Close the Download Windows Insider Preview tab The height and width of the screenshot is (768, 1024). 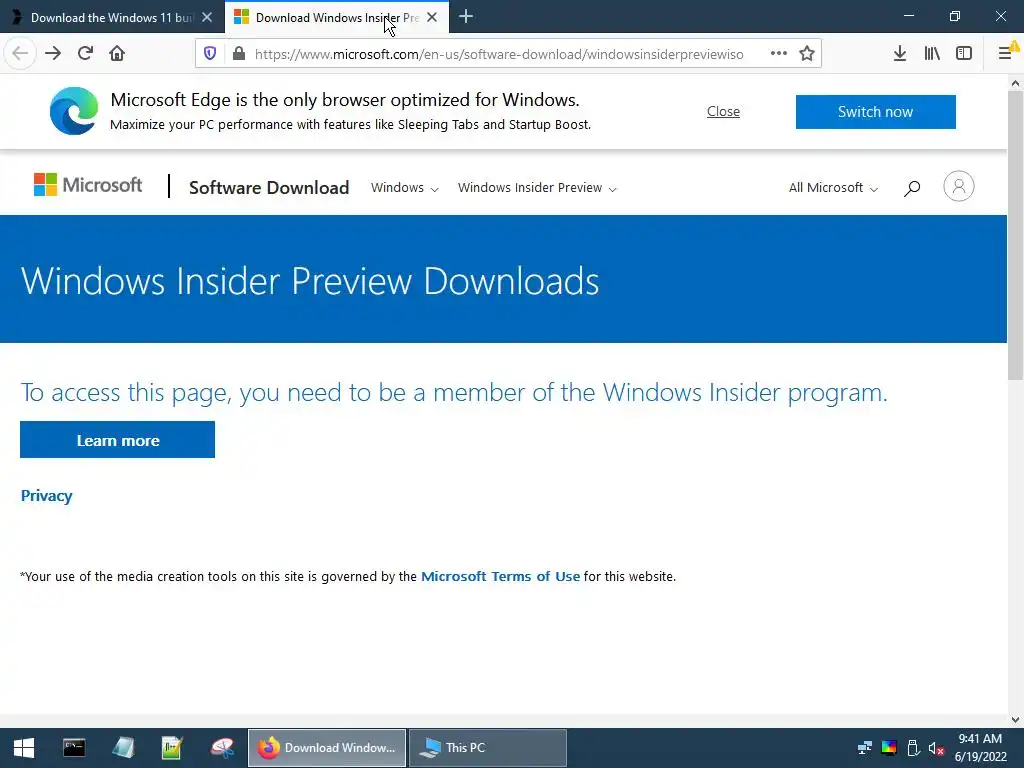[432, 18]
